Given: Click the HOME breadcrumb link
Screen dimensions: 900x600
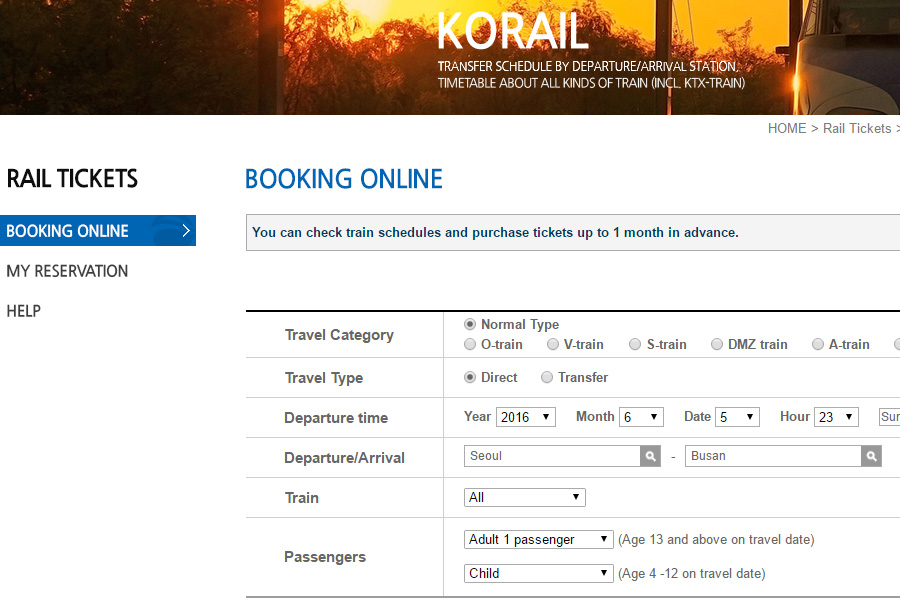Looking at the screenshot, I should [x=786, y=129].
